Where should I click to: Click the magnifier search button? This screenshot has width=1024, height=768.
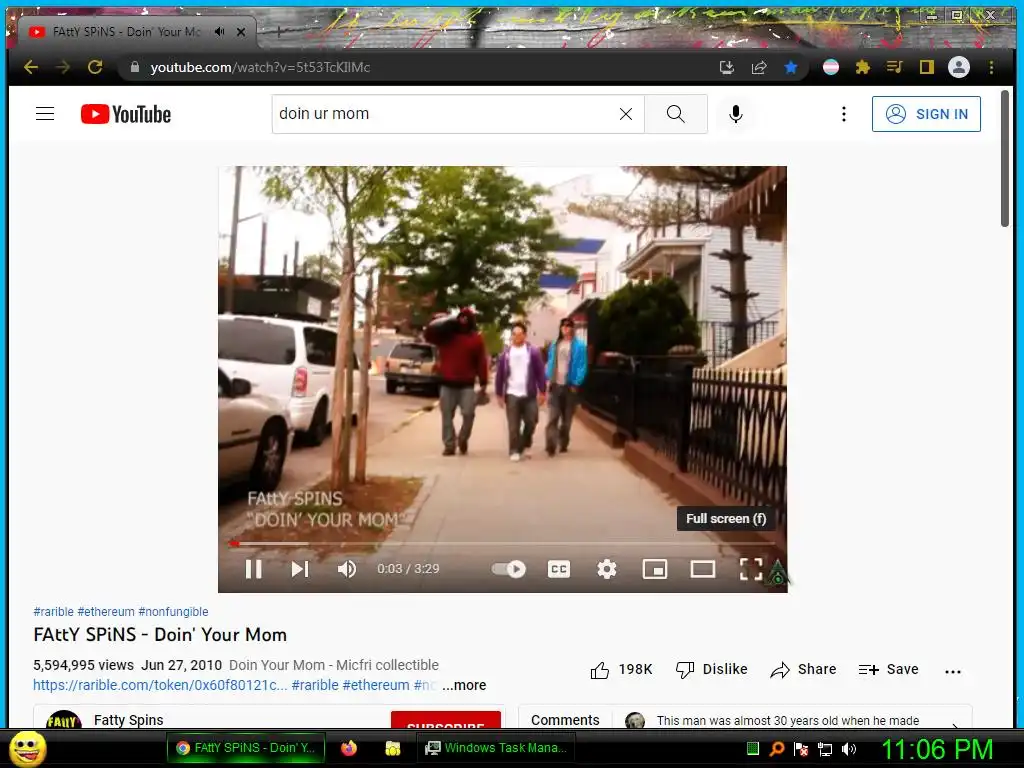pyautogui.click(x=676, y=114)
